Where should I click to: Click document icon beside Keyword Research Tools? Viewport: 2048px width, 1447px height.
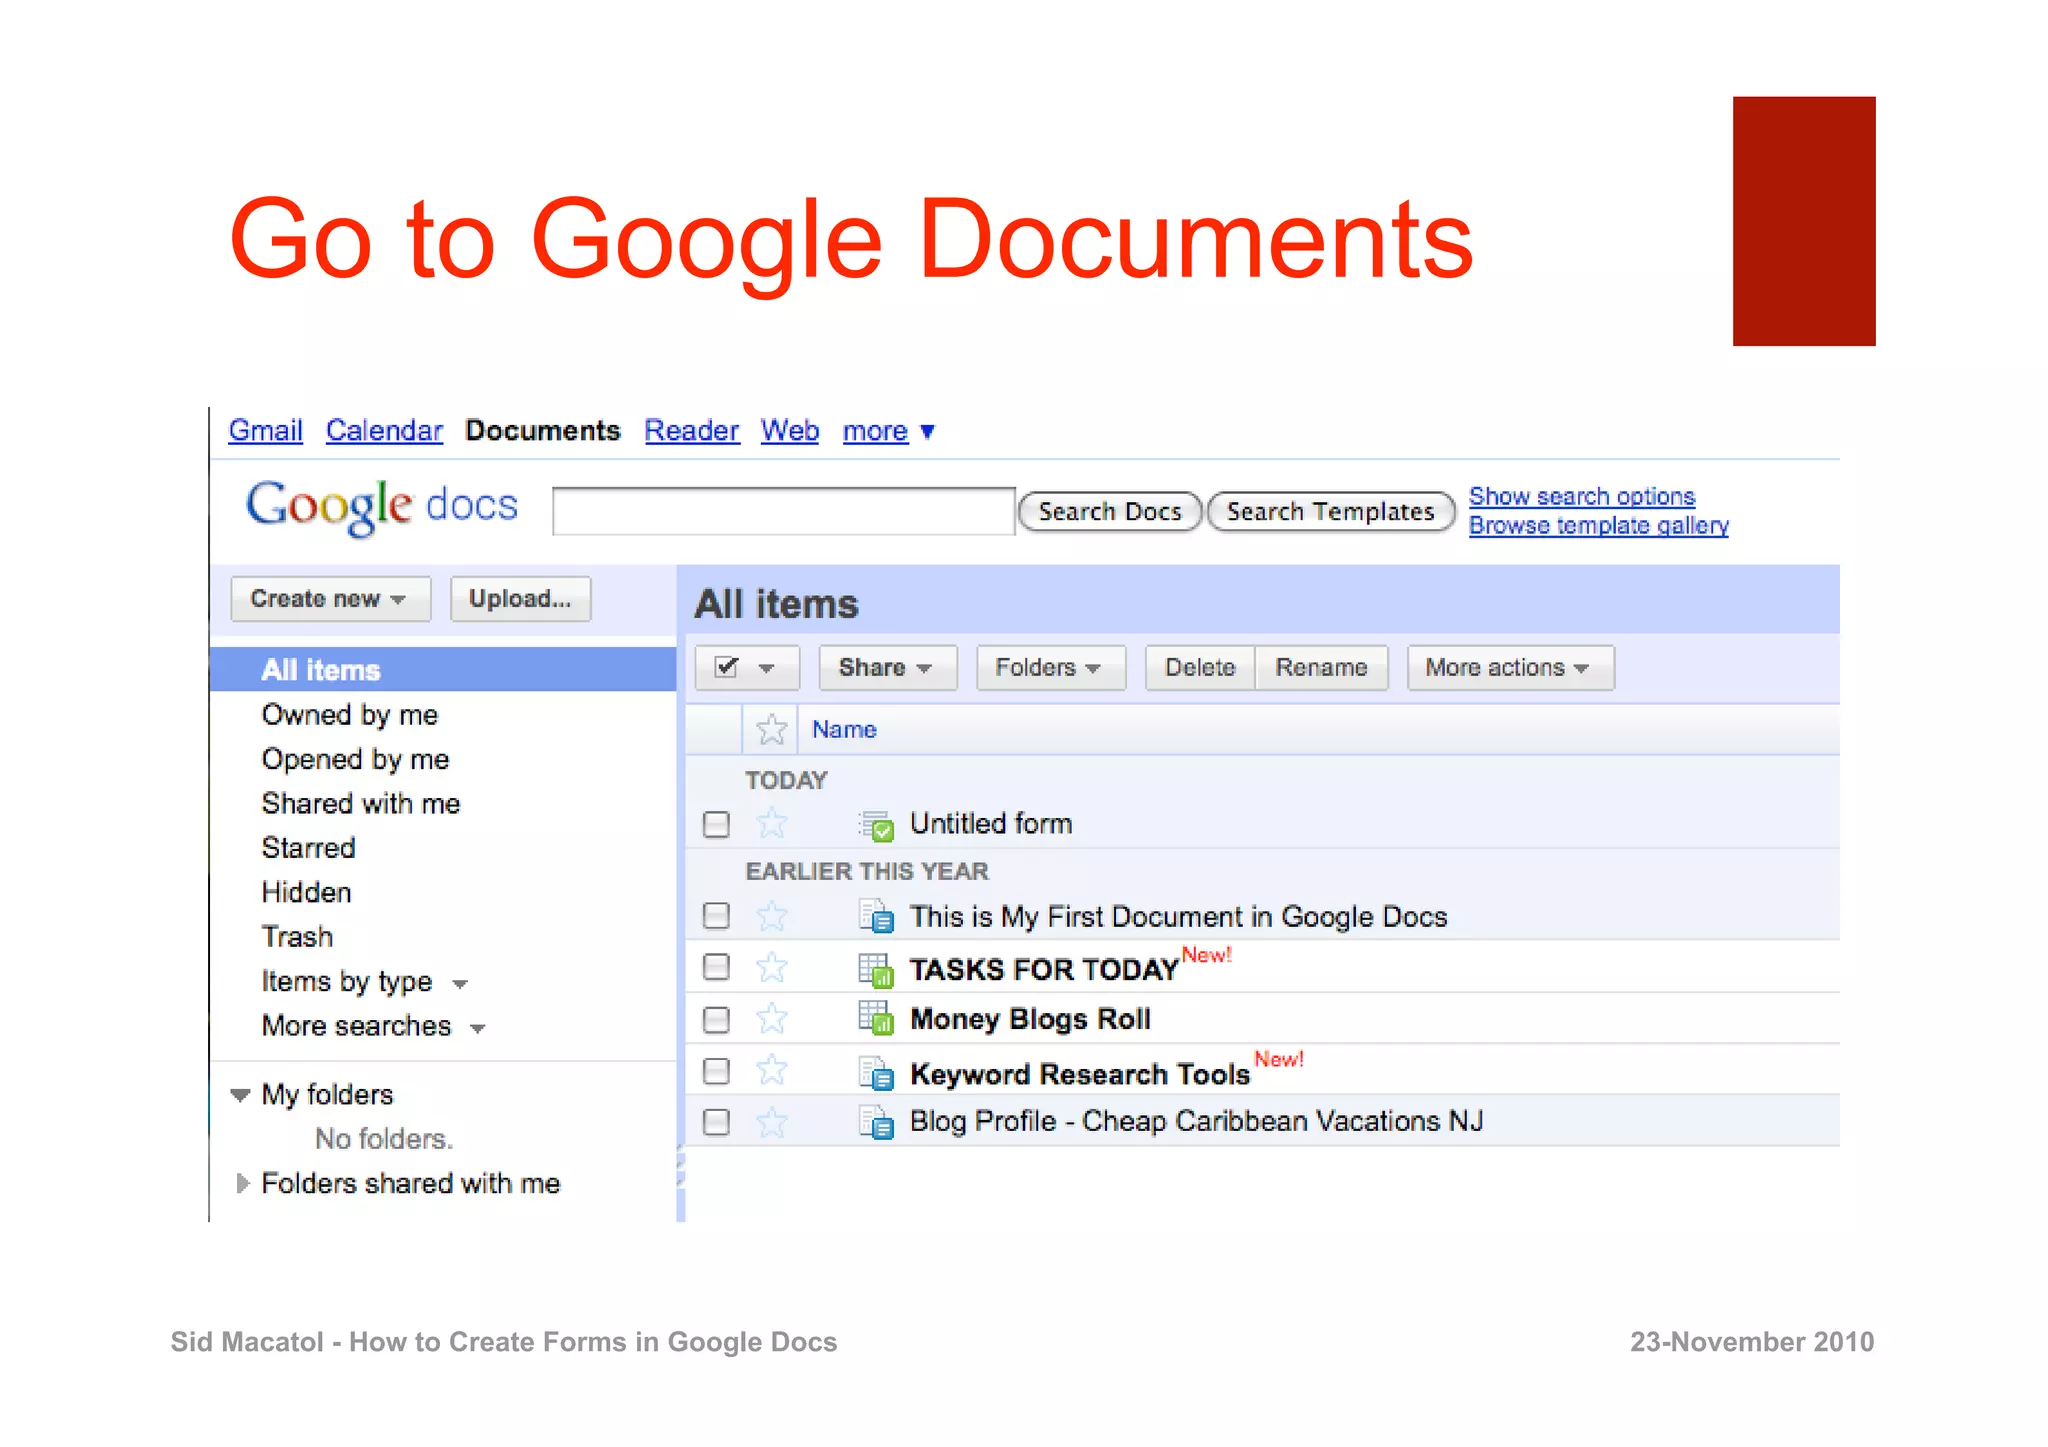tap(876, 1072)
